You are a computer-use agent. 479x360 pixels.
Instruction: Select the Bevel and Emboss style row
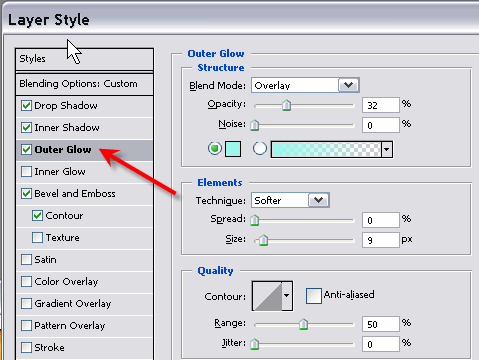pyautogui.click(x=84, y=194)
